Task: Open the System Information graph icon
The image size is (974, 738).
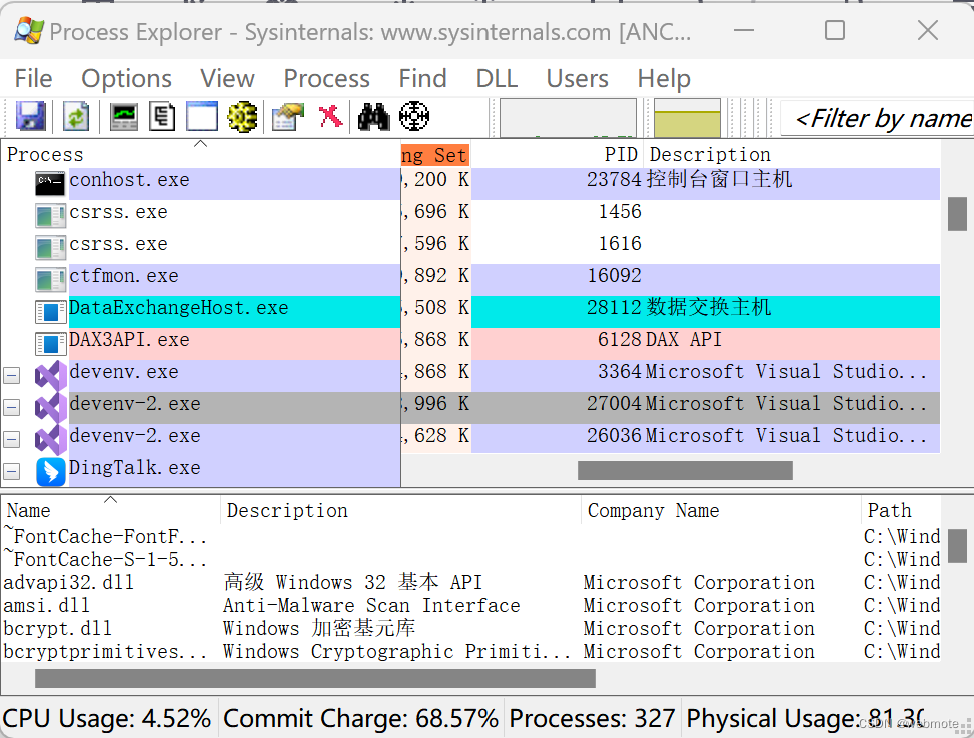Action: click(x=123, y=116)
